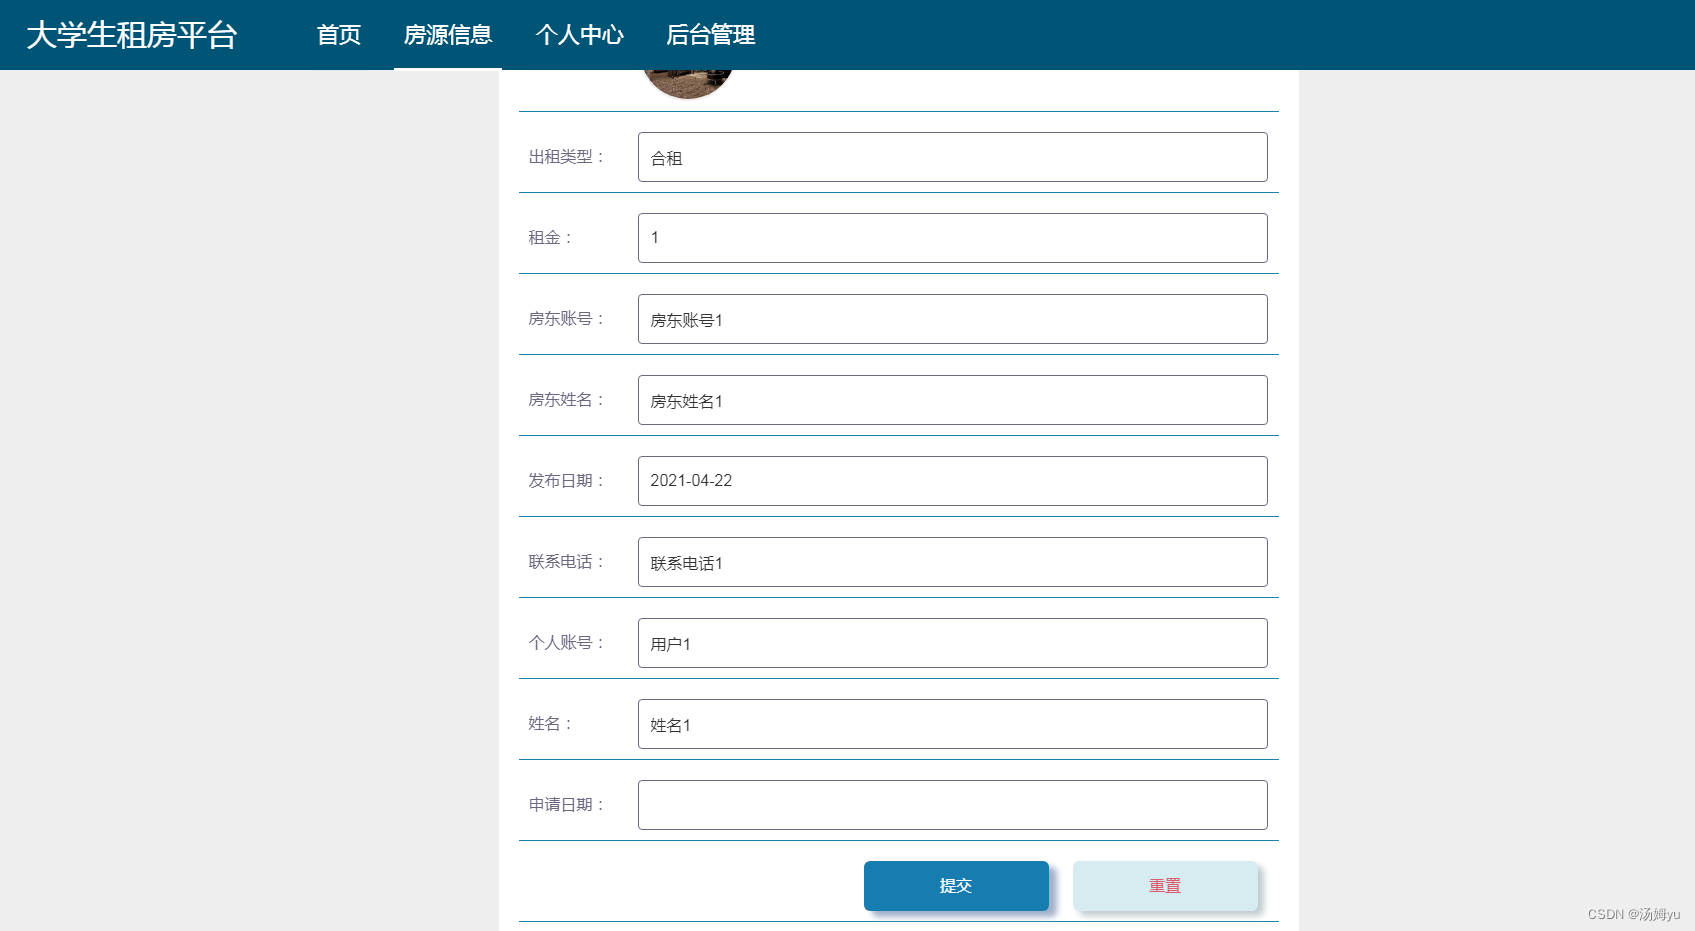Select the 房源信息 navigation tab
Image resolution: width=1695 pixels, height=931 pixels.
[x=448, y=35]
